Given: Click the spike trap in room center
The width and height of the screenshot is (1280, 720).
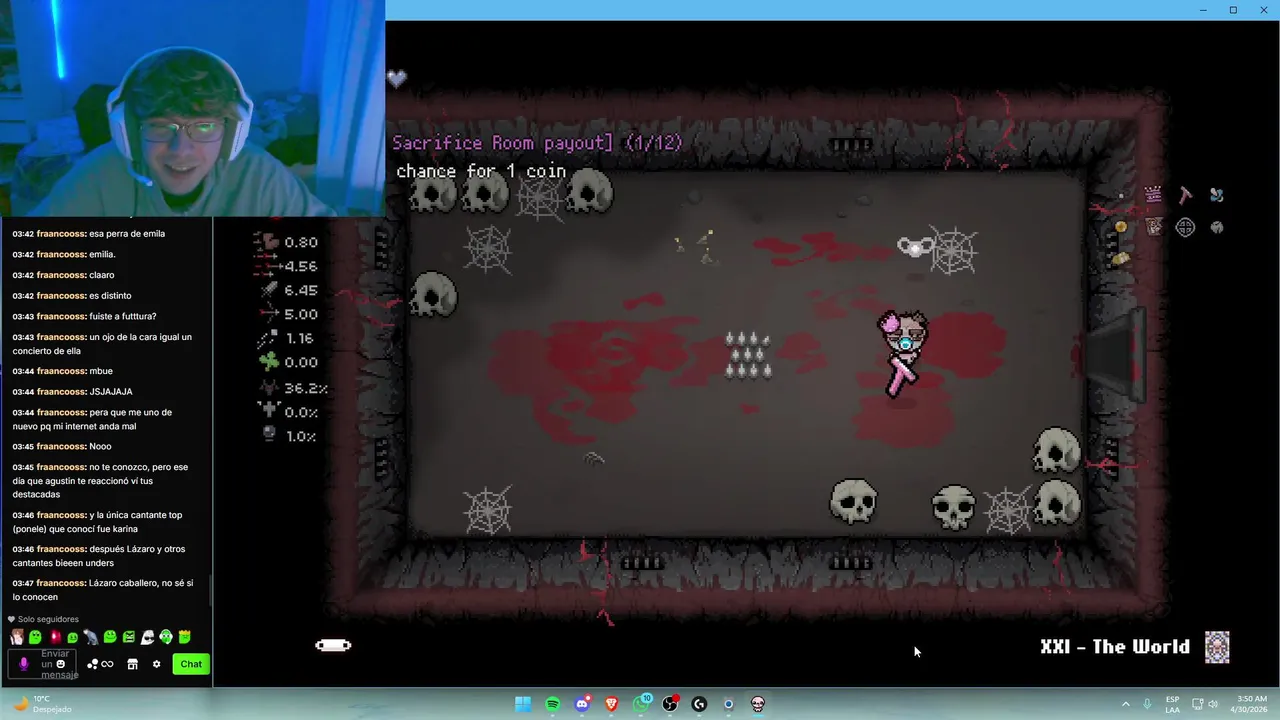Looking at the screenshot, I should click(x=748, y=355).
